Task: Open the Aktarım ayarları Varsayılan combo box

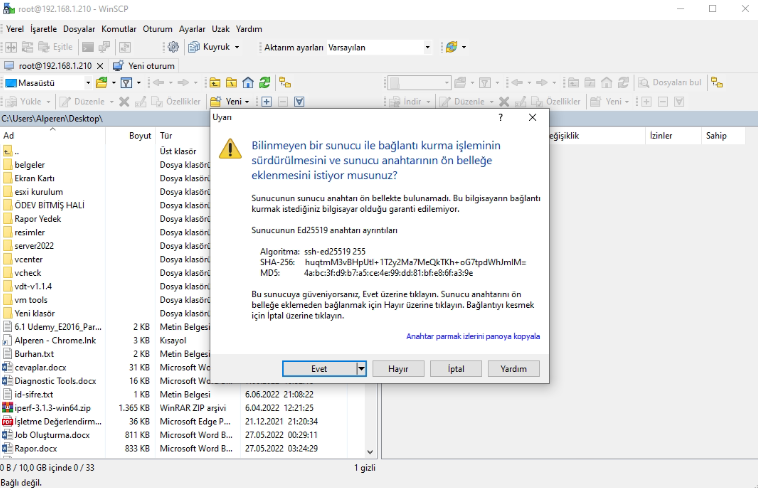Action: tap(379, 47)
